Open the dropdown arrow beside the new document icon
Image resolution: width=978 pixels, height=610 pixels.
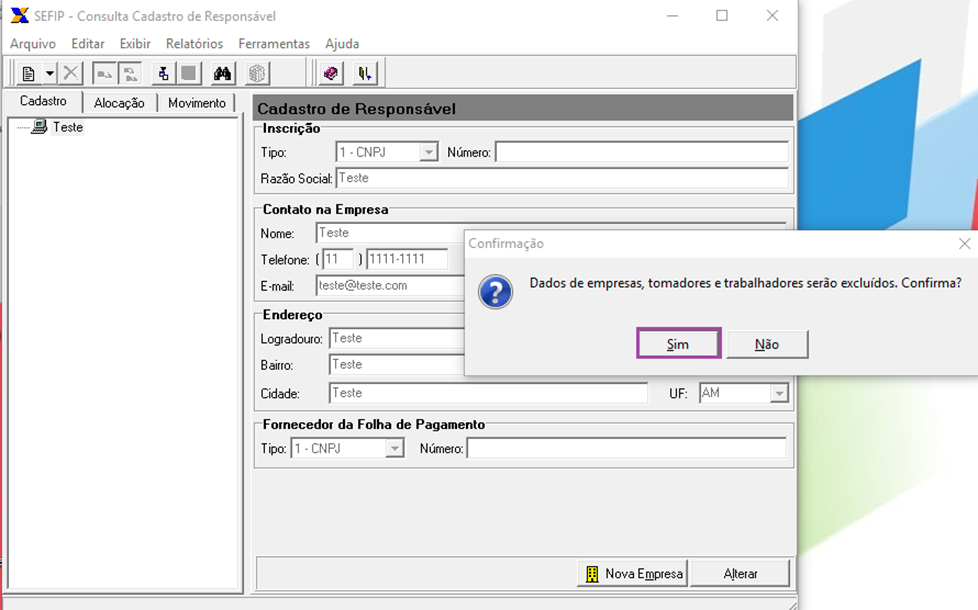click(49, 73)
